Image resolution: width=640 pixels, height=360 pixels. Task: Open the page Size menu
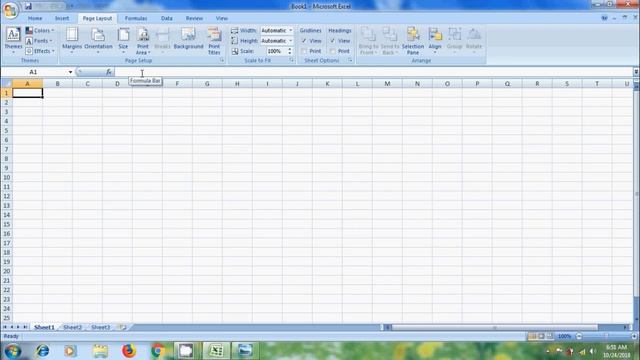tap(123, 41)
